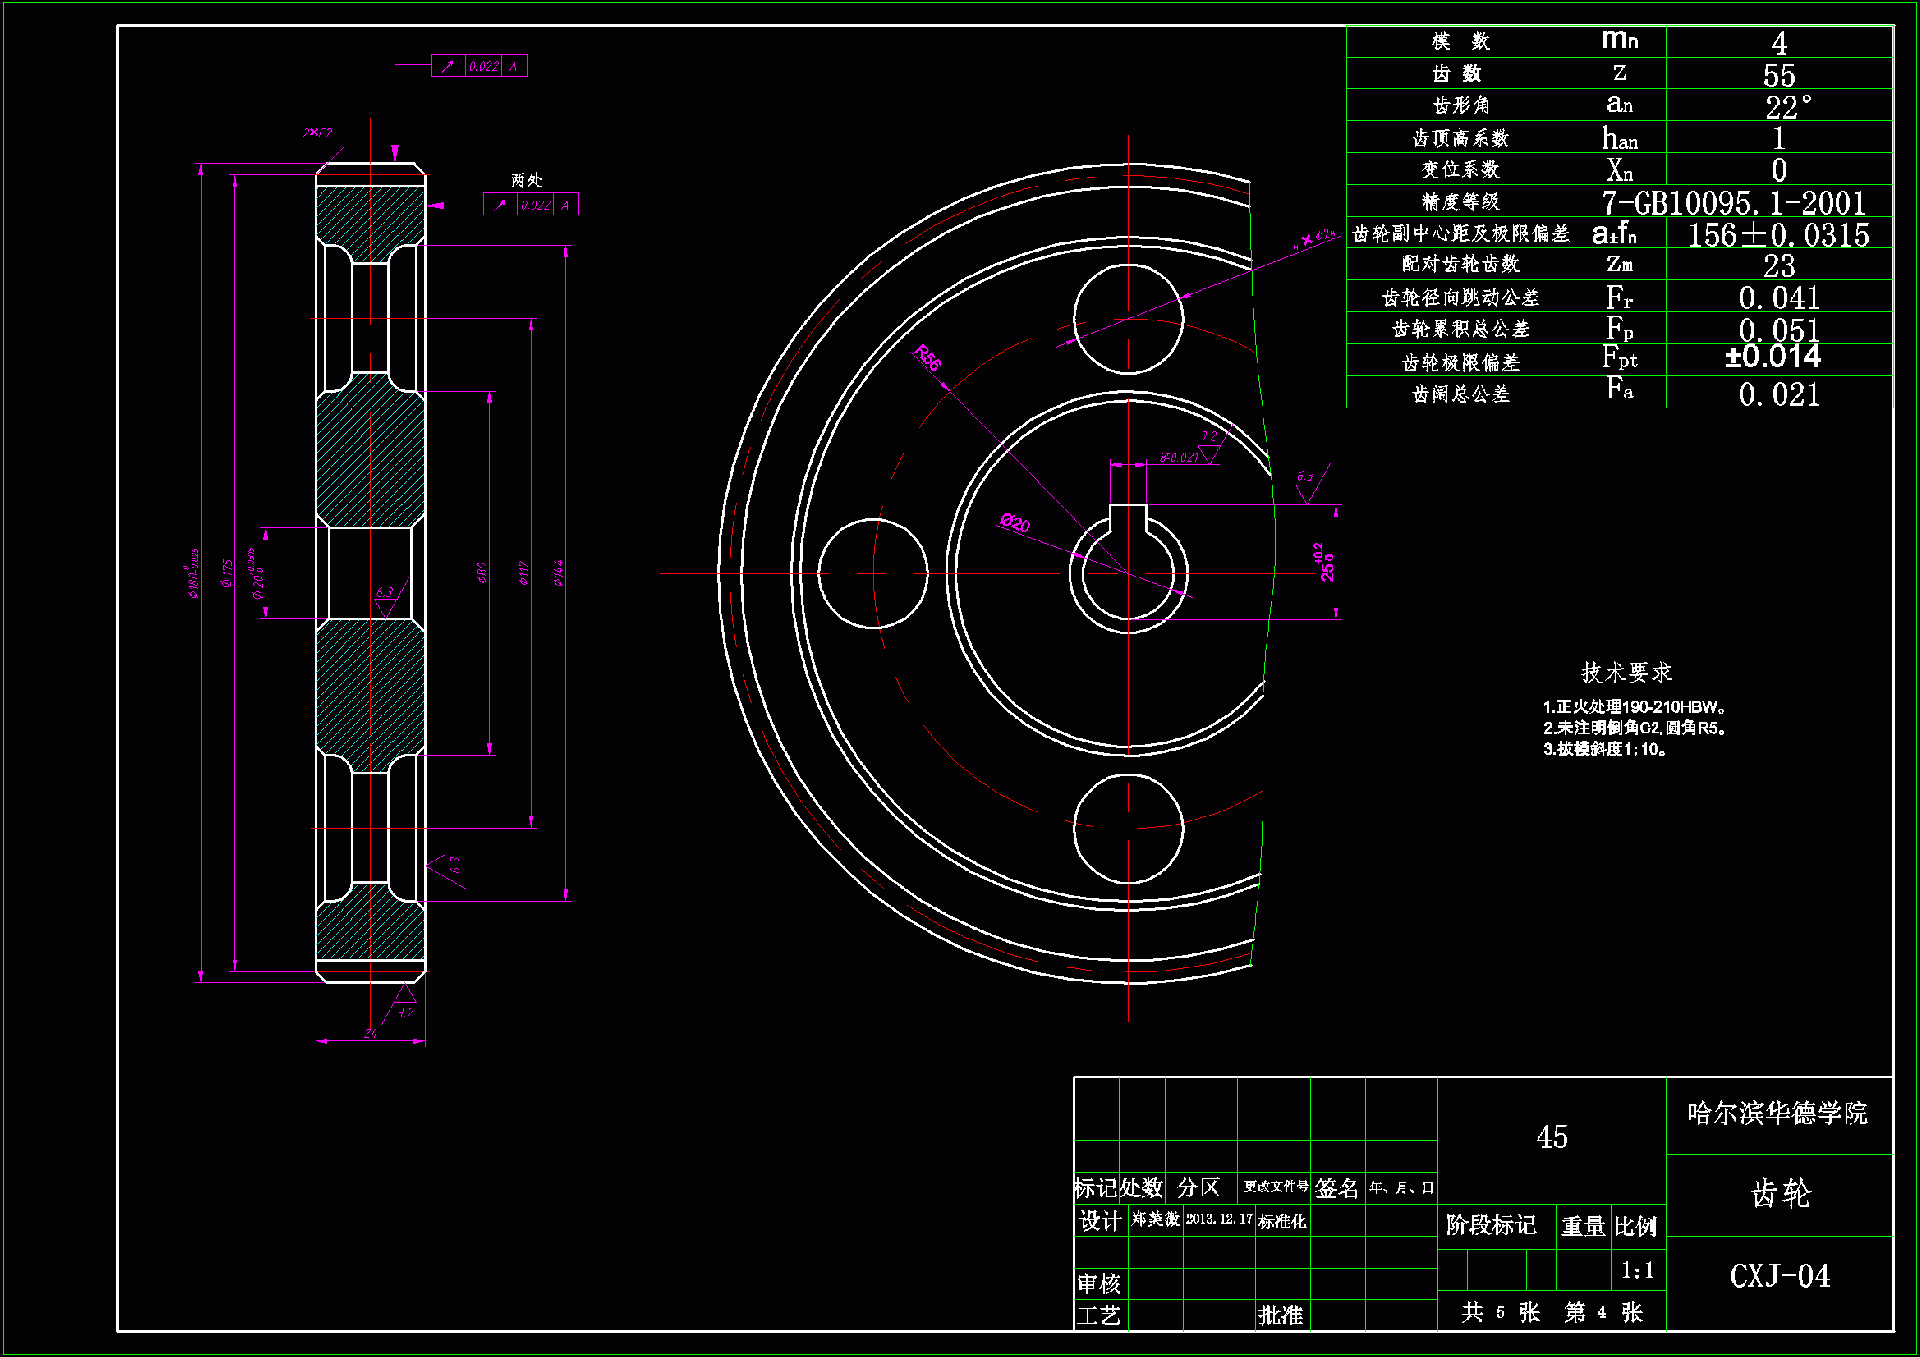Click the keyway slot on center bore
Viewport: 1920px width, 1357px height.
tap(1128, 519)
